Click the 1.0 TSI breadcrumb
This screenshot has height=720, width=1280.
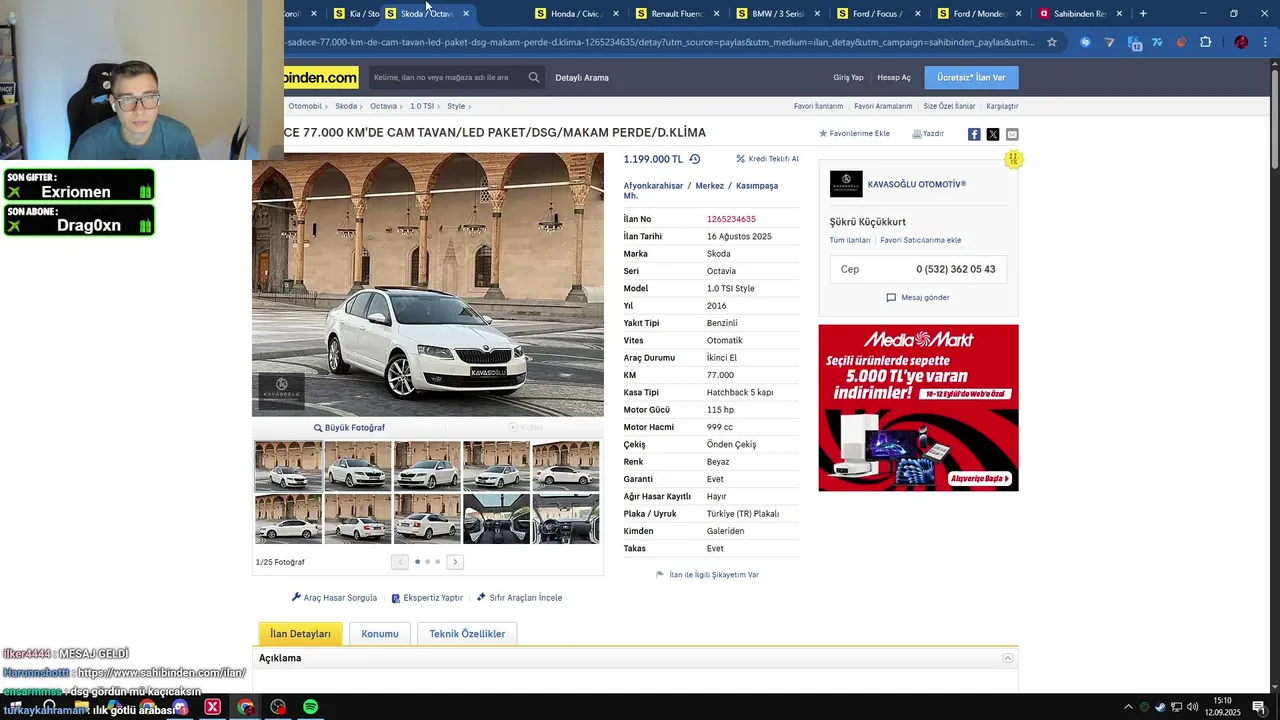pyautogui.click(x=422, y=106)
